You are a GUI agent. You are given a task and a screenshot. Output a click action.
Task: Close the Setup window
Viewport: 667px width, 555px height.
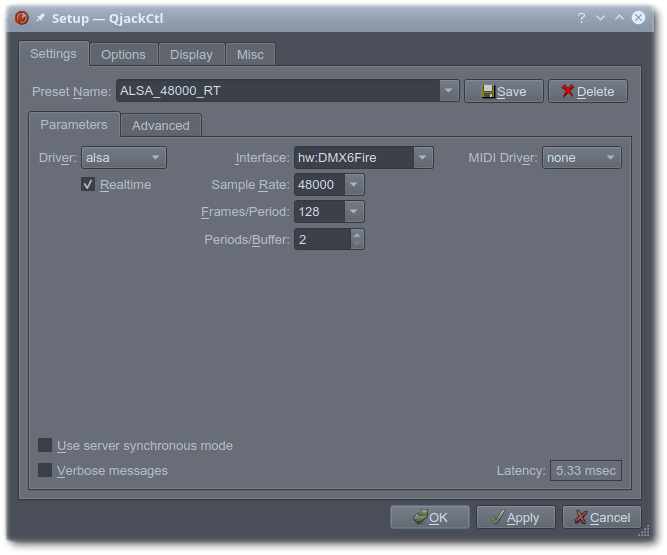(638, 17)
